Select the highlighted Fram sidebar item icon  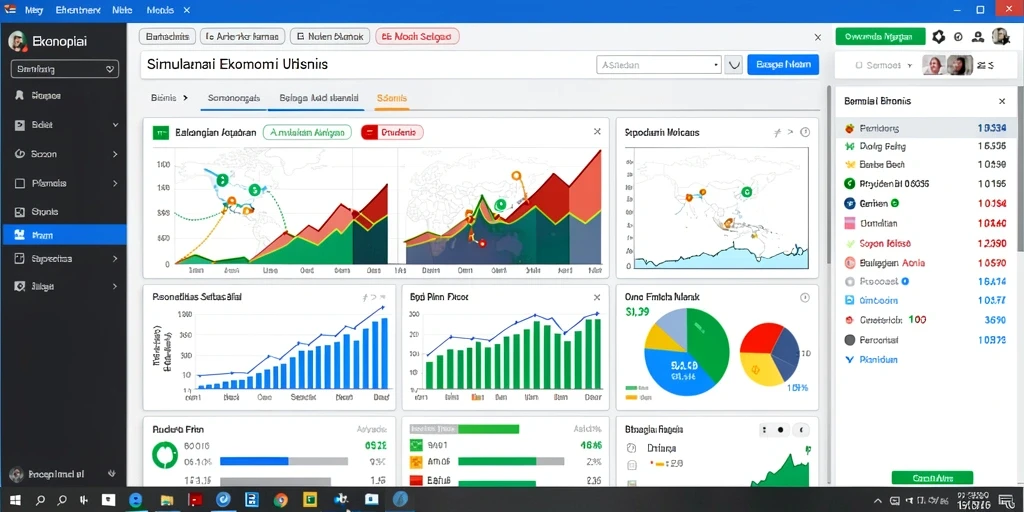point(19,235)
